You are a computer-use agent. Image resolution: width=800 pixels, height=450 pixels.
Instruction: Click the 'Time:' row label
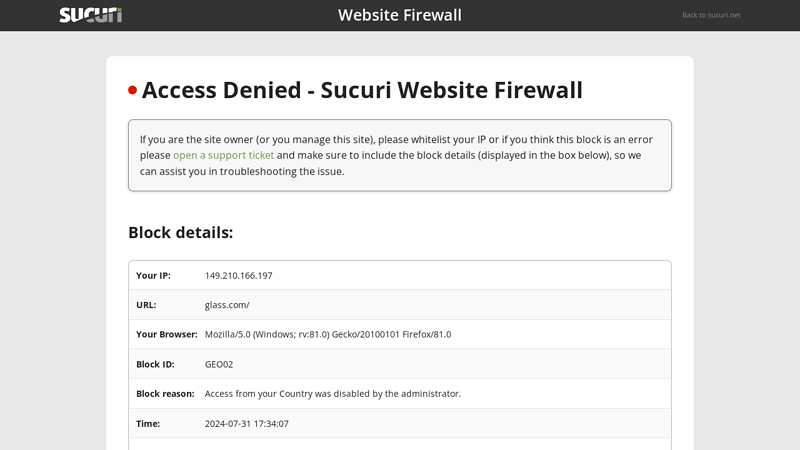[x=148, y=423]
